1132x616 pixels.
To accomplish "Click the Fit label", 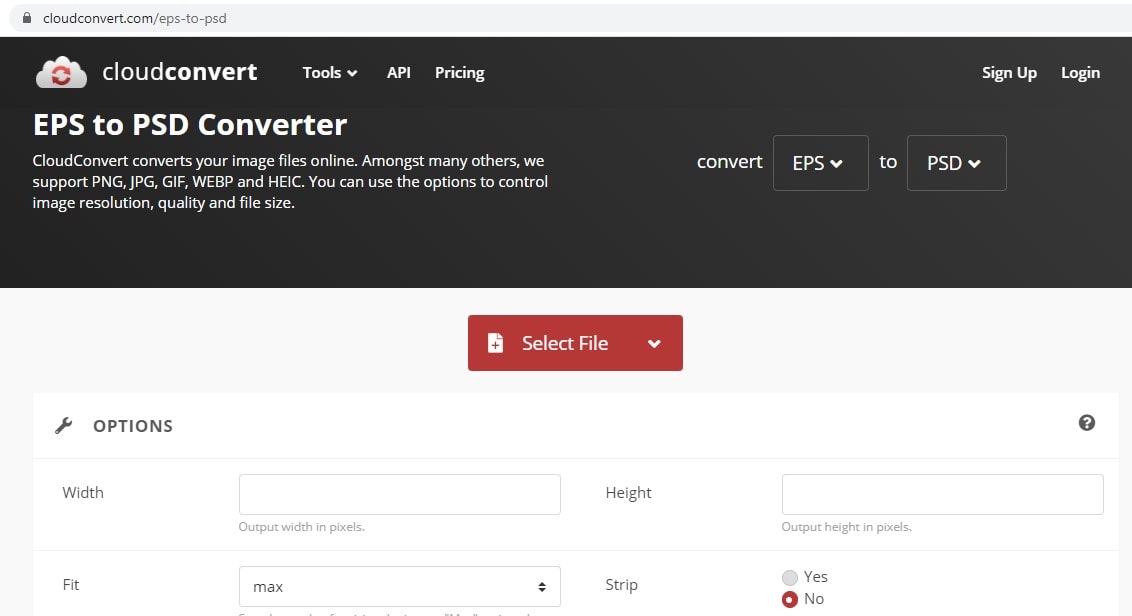I will (71, 585).
